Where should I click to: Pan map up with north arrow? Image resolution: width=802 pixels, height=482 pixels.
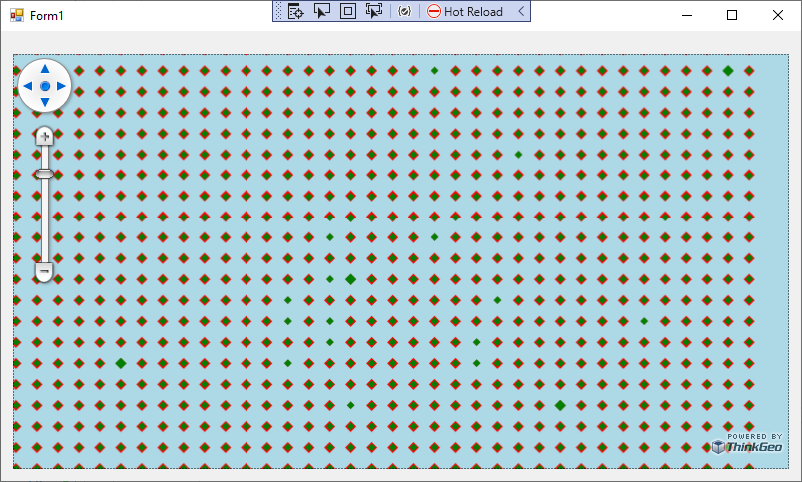(45, 69)
